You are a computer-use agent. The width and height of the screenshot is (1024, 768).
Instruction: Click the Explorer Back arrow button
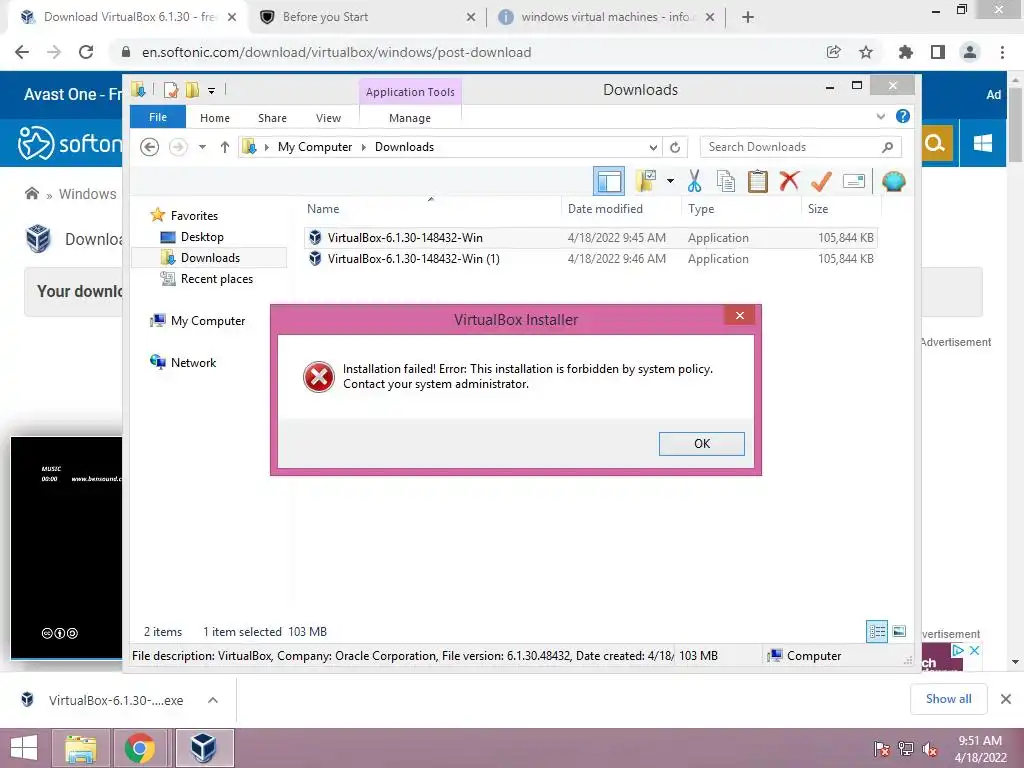[x=150, y=147]
